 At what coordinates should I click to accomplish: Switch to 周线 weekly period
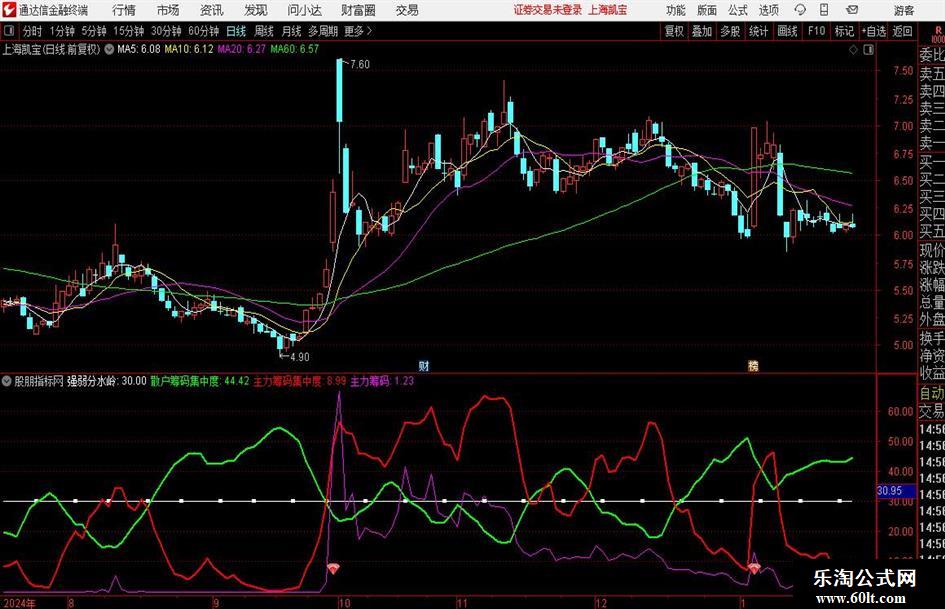[x=263, y=31]
